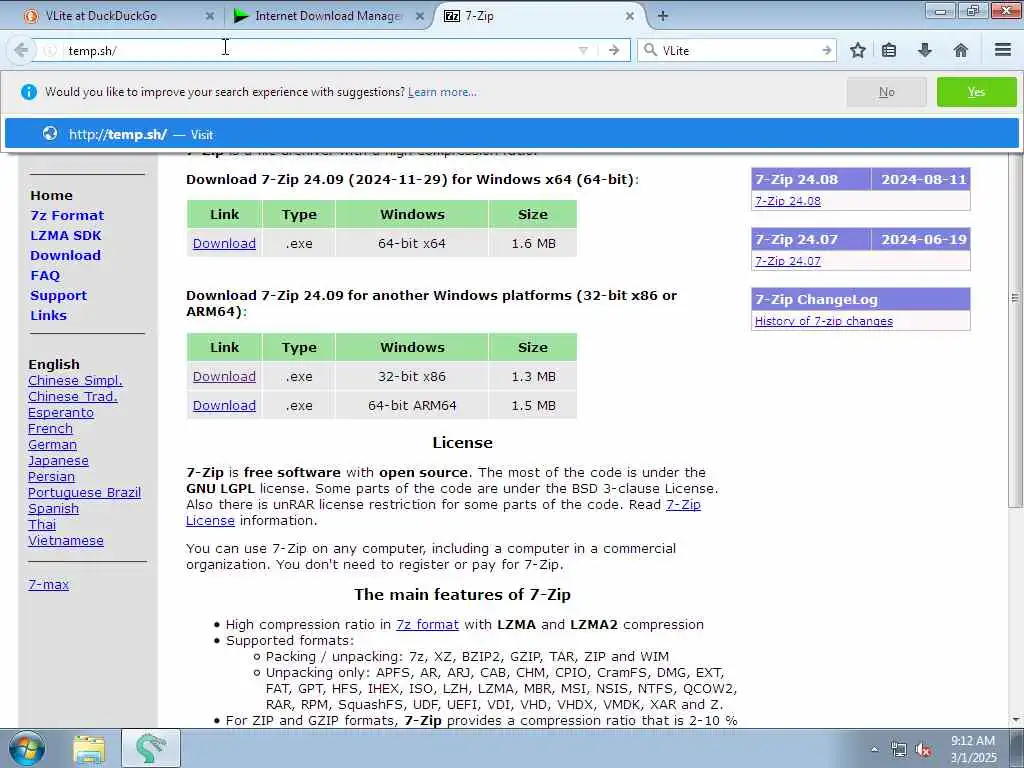Open the sidebar Download link
The height and width of the screenshot is (768, 1024).
click(x=65, y=255)
